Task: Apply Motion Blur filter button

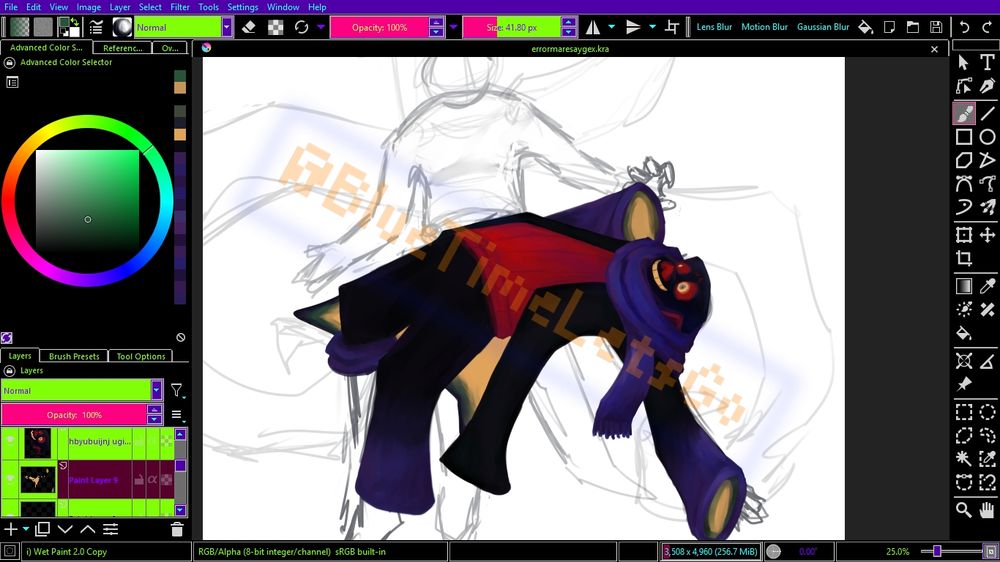Action: click(x=764, y=27)
